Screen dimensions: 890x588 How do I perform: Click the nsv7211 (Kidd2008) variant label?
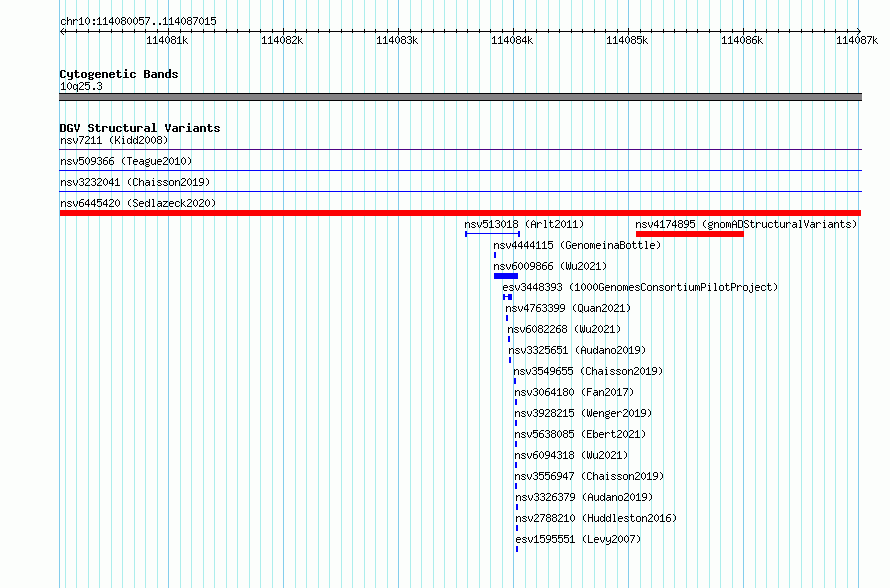point(114,140)
